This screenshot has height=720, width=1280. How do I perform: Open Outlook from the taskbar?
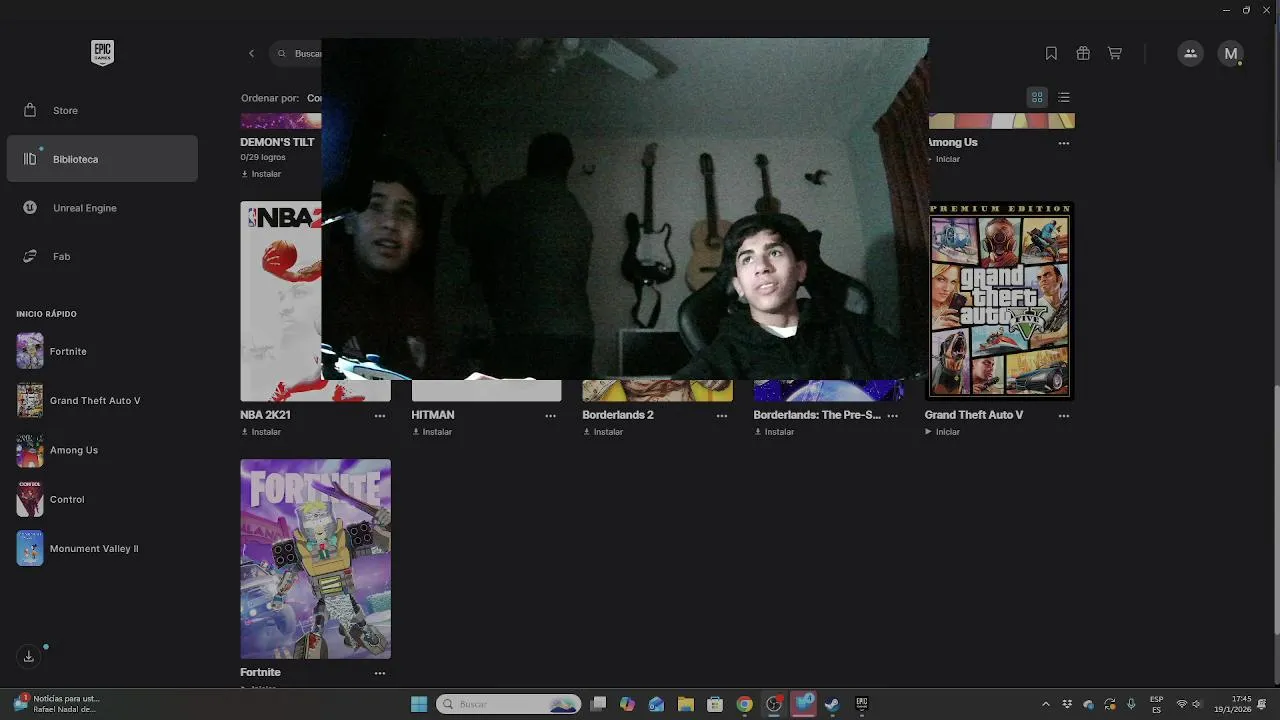click(656, 704)
